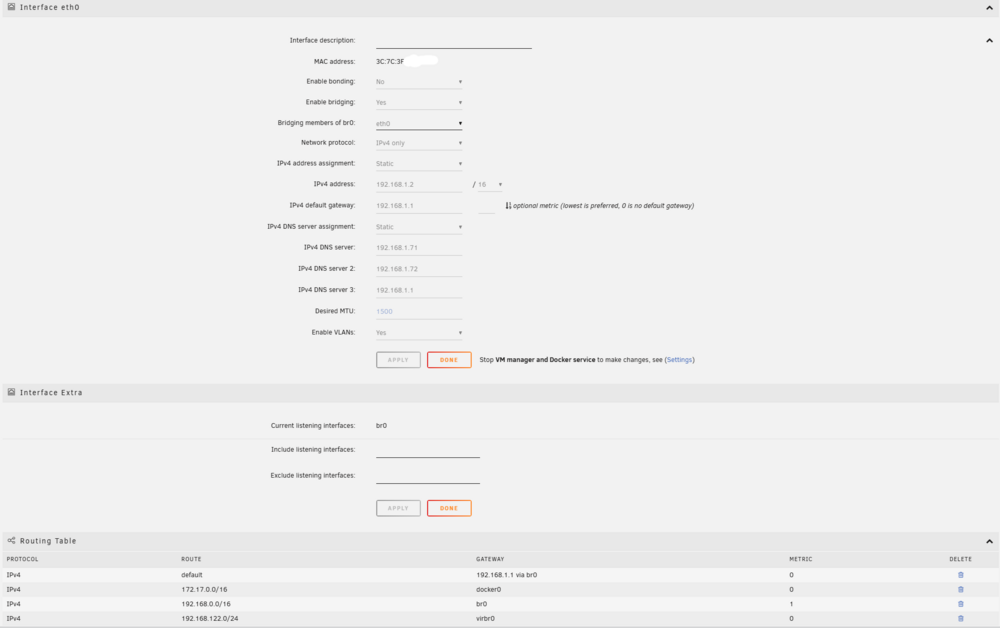Click the MAC address value 3C:7C:3F
Screen dimensions: 1000x628
[x=390, y=61]
